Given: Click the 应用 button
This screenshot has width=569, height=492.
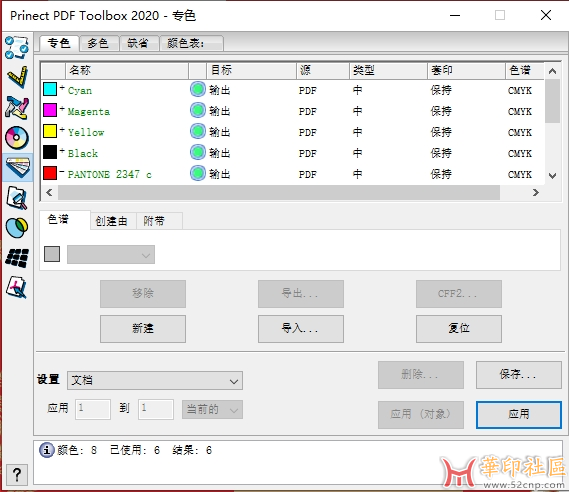Looking at the screenshot, I should click(519, 415).
